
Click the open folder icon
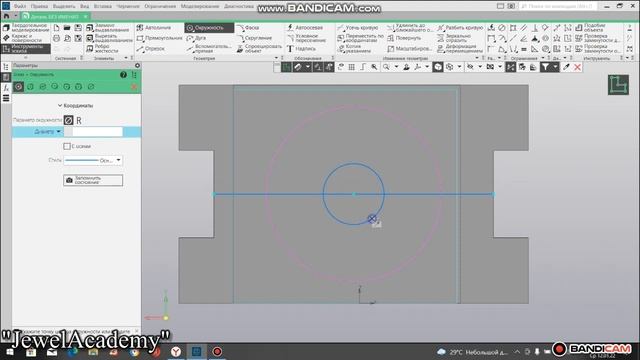point(67,28)
